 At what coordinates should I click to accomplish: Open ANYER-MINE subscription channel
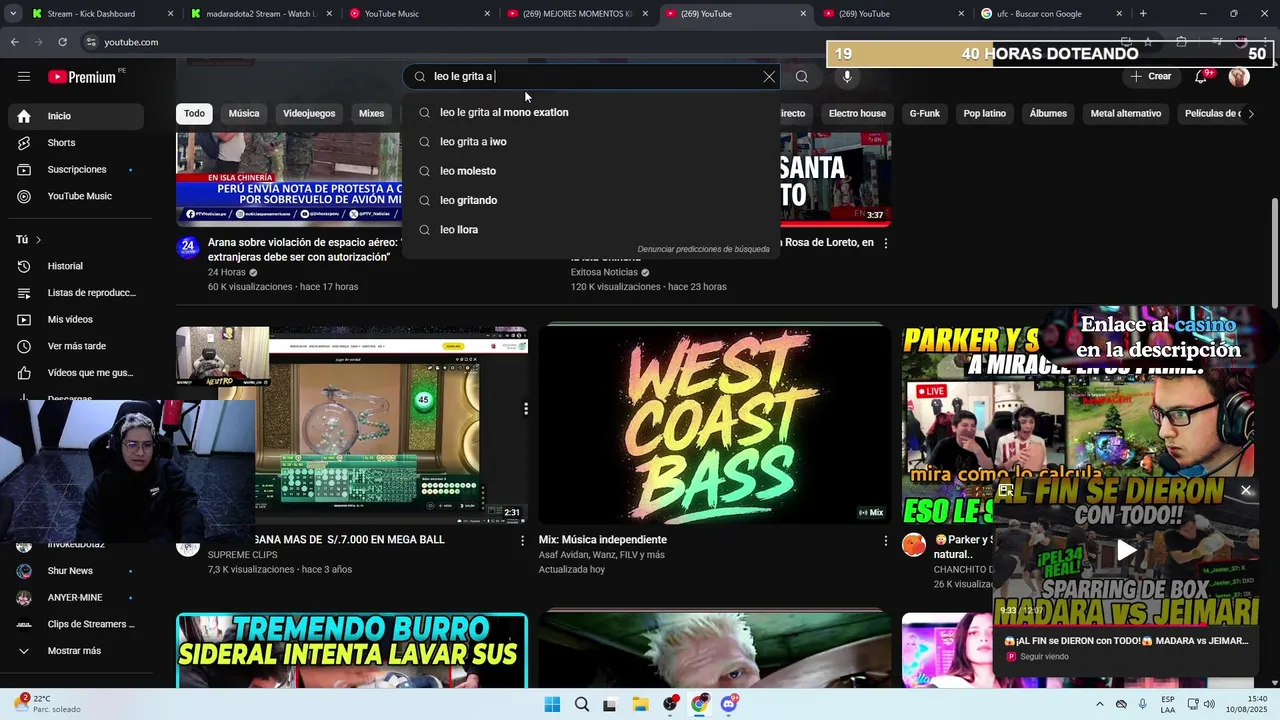coord(76,598)
